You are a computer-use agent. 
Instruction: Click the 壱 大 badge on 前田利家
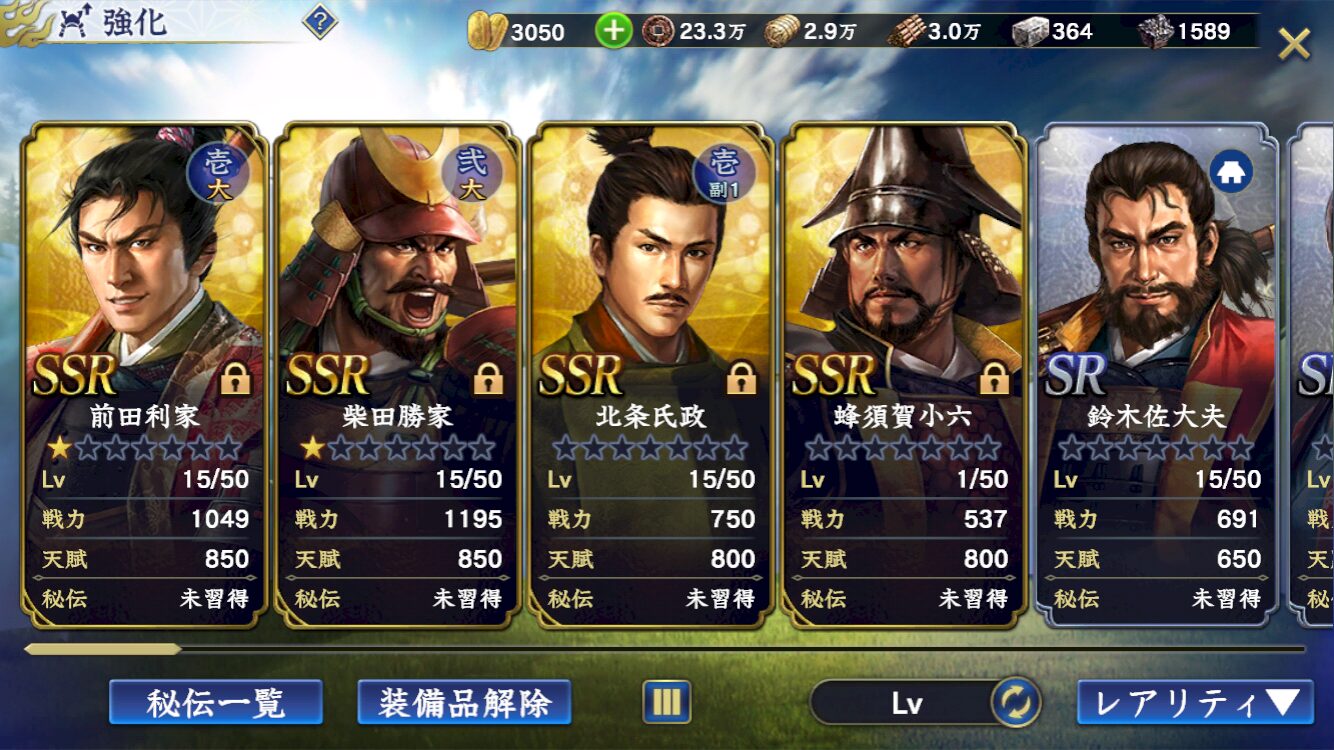coord(217,173)
